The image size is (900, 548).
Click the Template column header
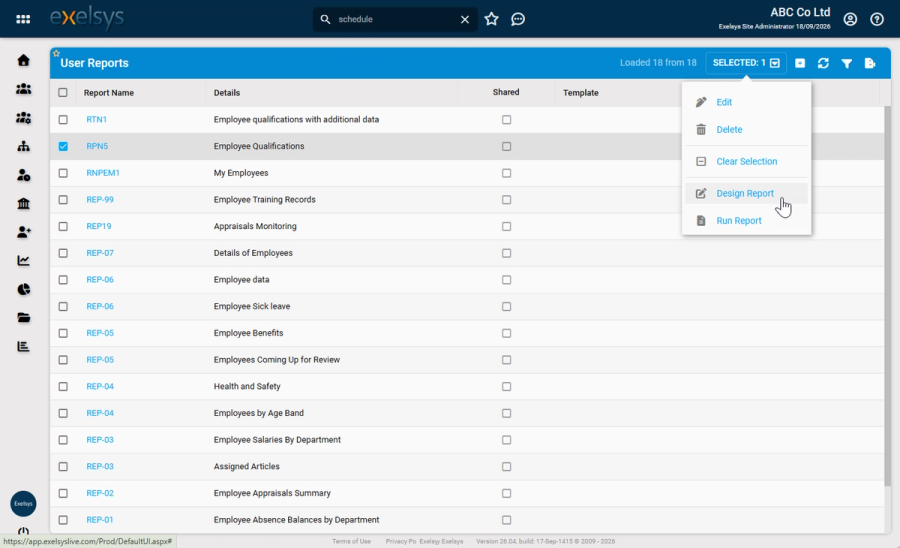pyautogui.click(x=581, y=93)
